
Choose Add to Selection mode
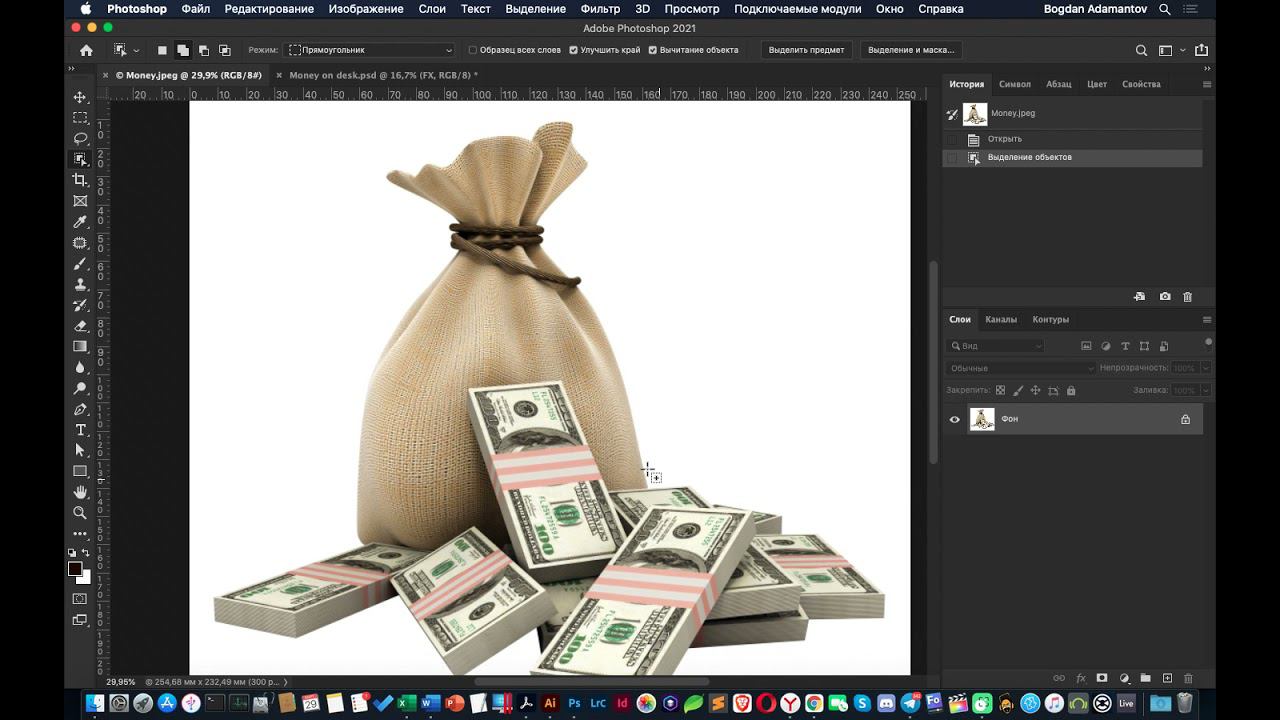(183, 50)
